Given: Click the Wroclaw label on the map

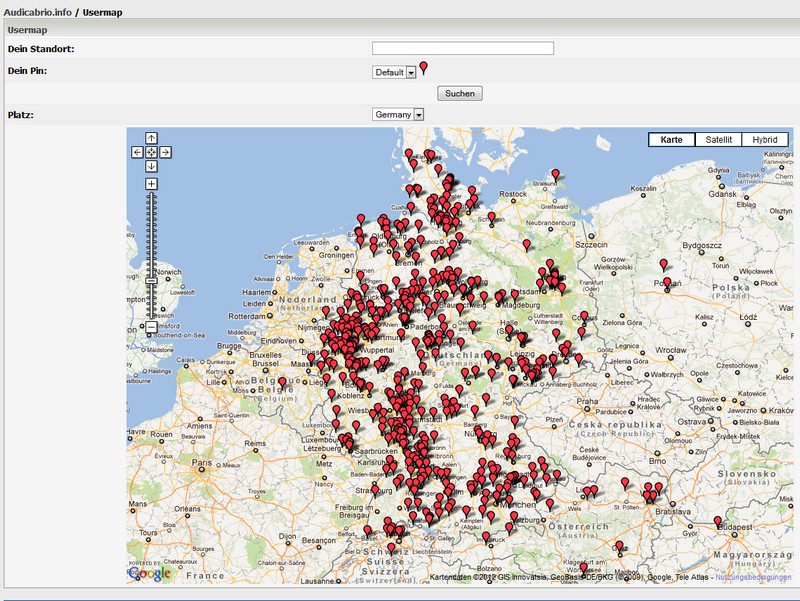Looking at the screenshot, I should click(671, 350).
